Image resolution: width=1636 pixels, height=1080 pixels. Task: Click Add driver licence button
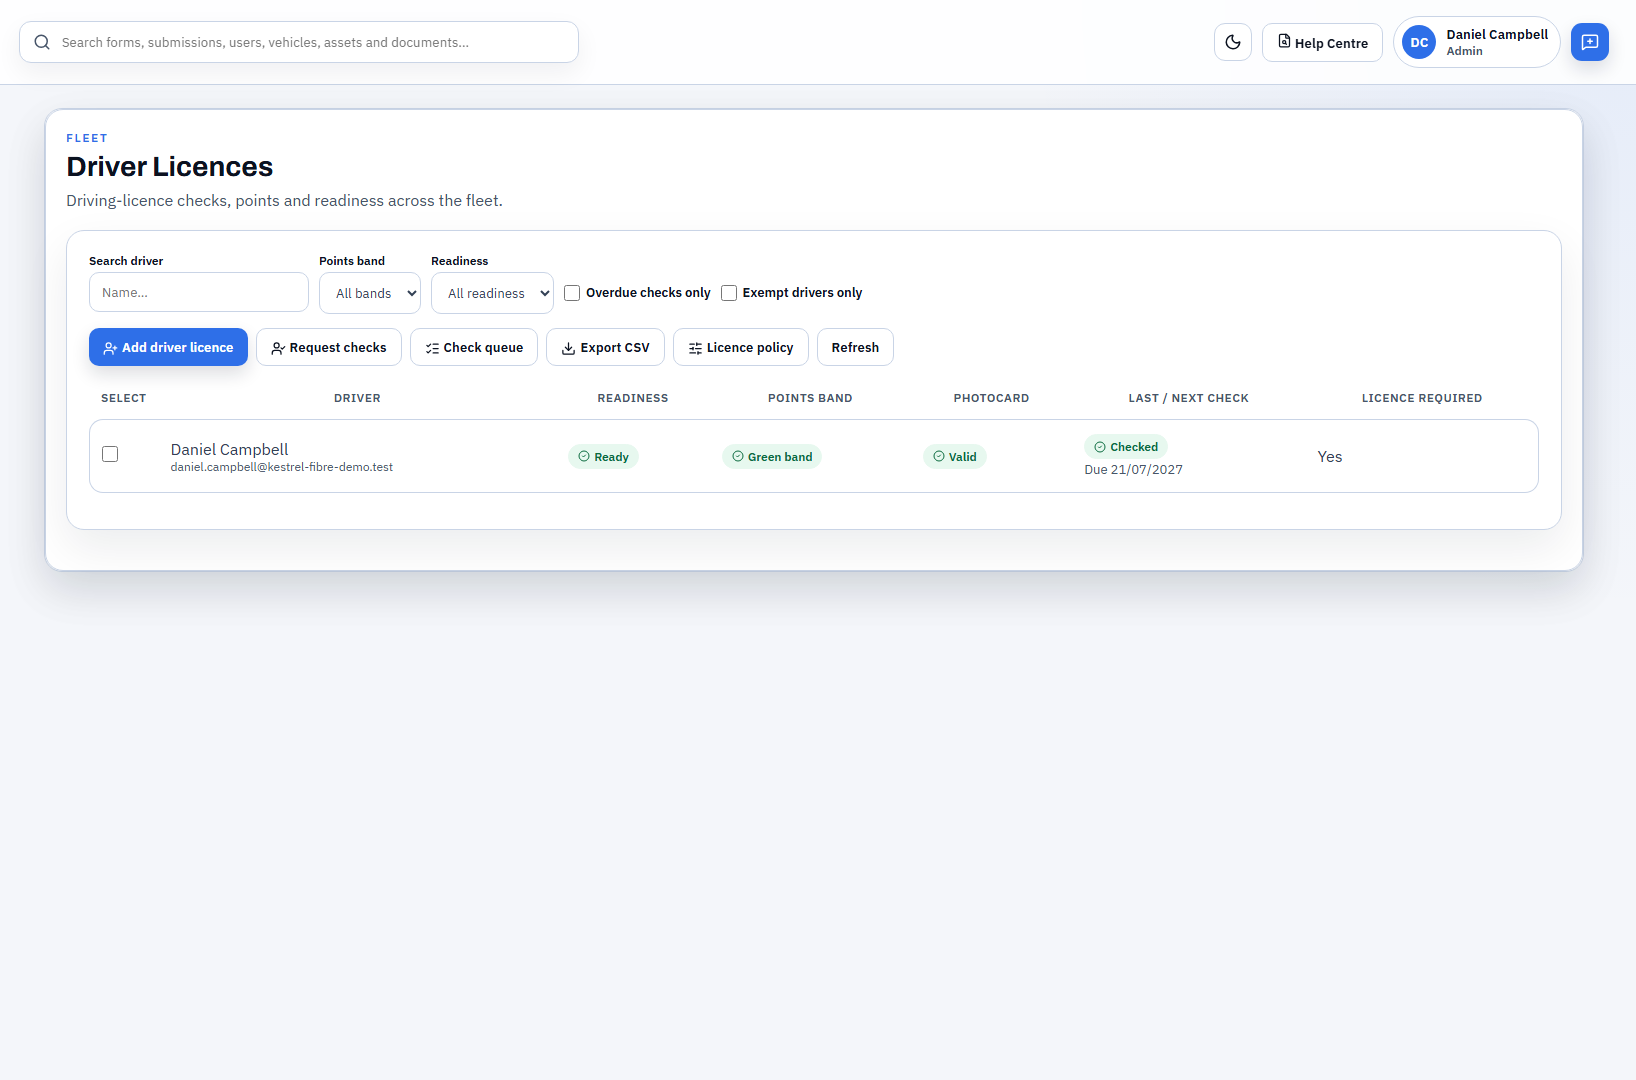(168, 347)
